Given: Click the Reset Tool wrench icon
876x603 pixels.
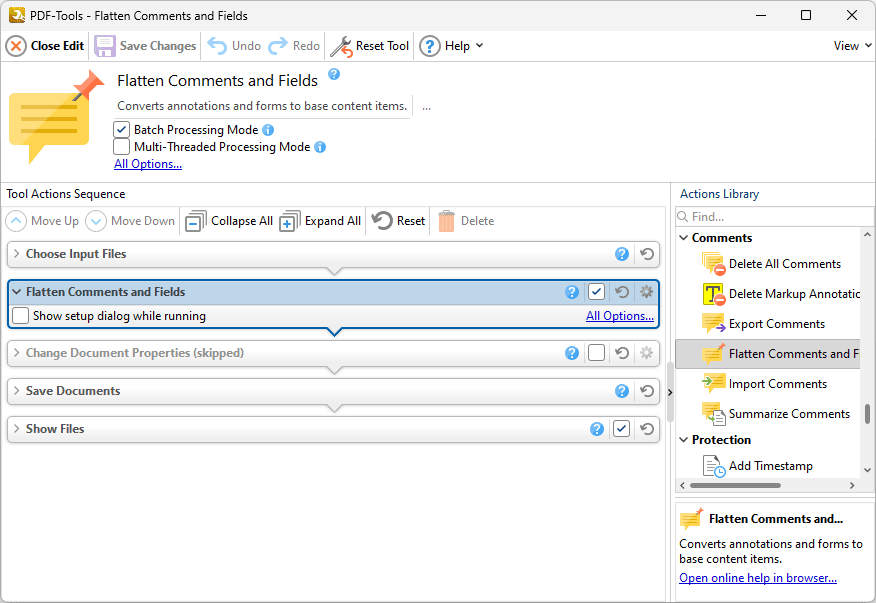Looking at the screenshot, I should pos(340,46).
